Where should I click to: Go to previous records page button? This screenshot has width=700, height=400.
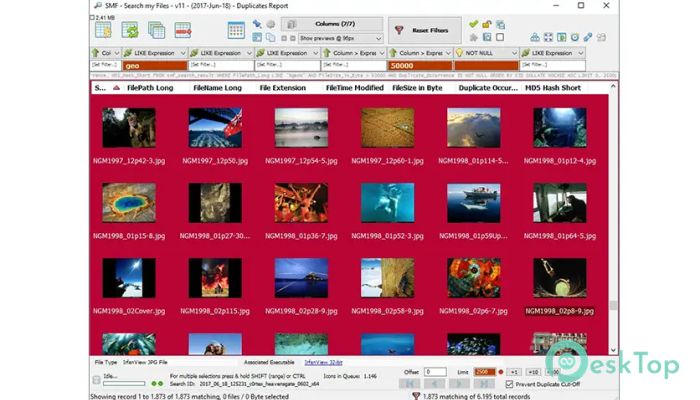(434, 383)
